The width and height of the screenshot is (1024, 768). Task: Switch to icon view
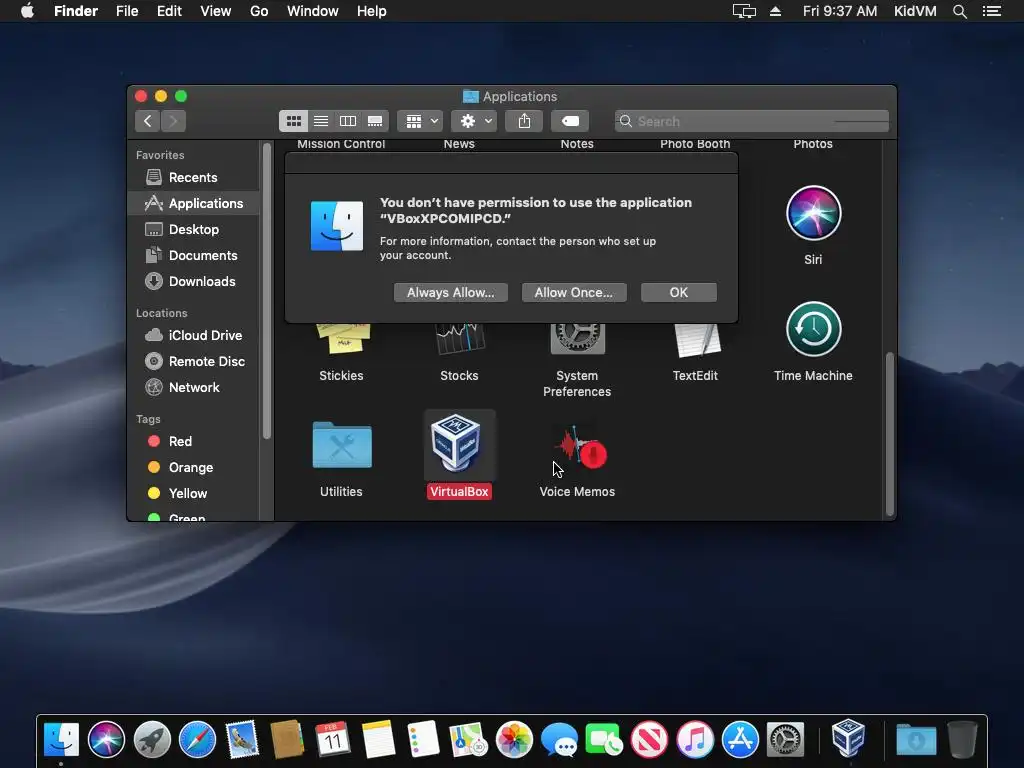coord(293,121)
